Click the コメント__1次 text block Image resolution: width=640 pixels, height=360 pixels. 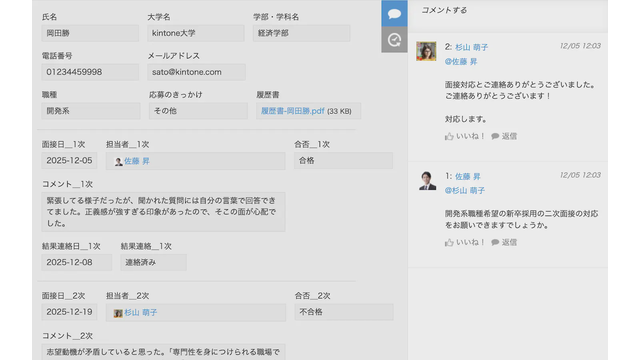163,212
